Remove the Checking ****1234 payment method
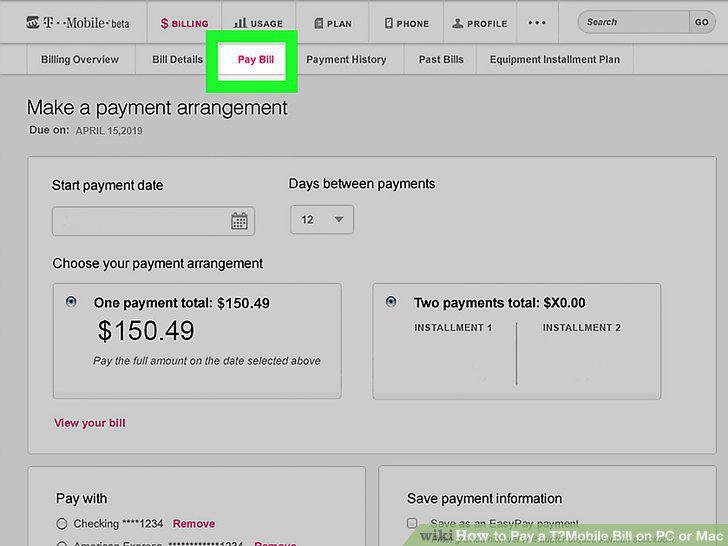Viewport: 728px width, 546px height. (x=194, y=524)
